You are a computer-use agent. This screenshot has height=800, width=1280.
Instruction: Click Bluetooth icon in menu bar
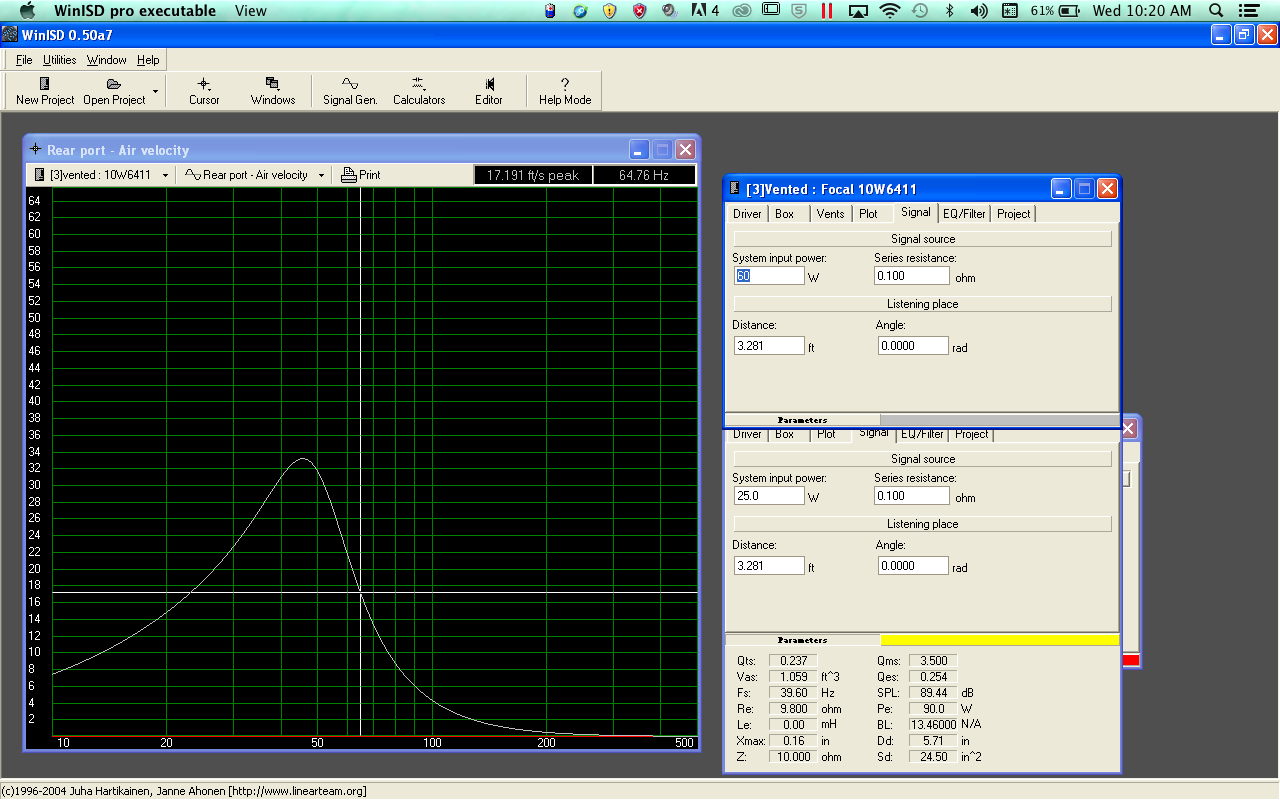click(949, 11)
